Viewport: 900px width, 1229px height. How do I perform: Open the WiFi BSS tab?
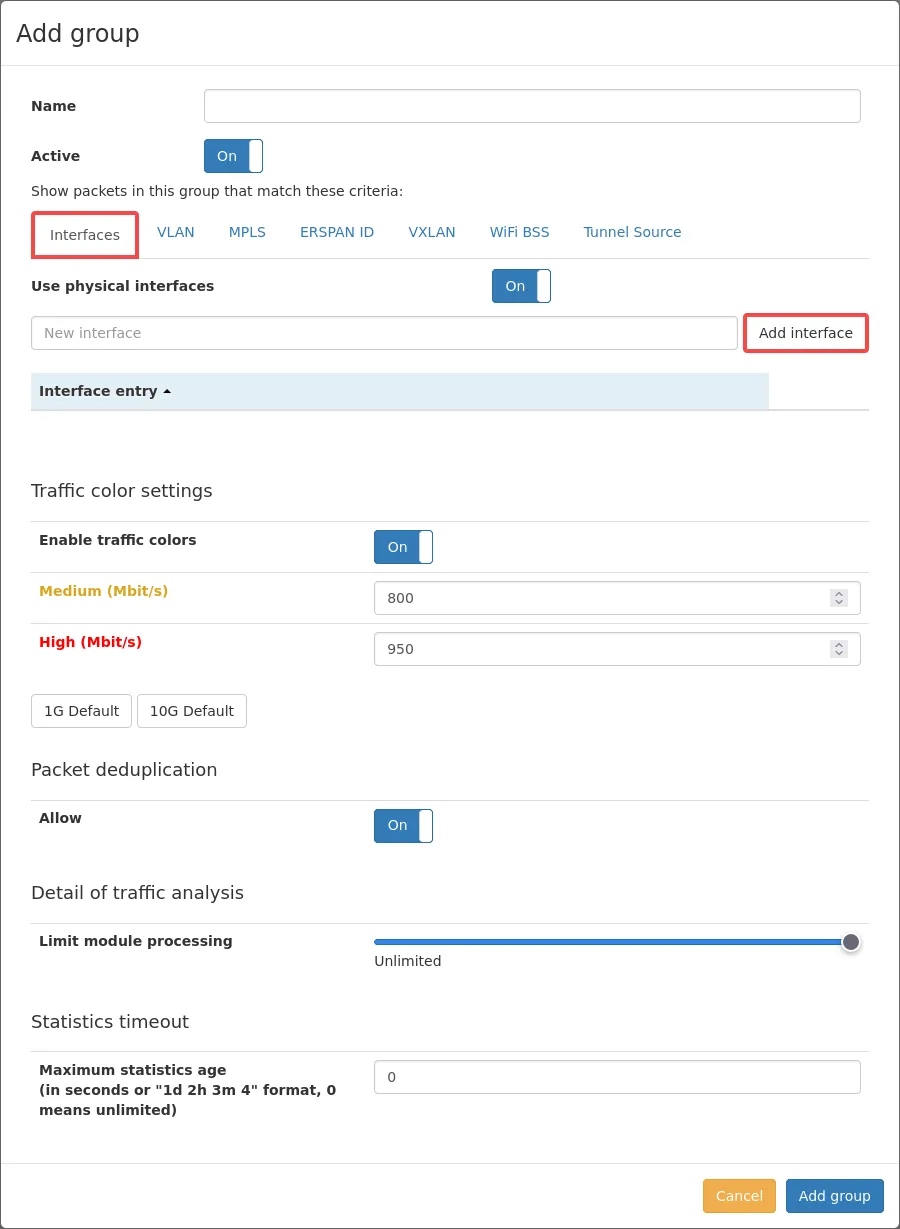519,232
